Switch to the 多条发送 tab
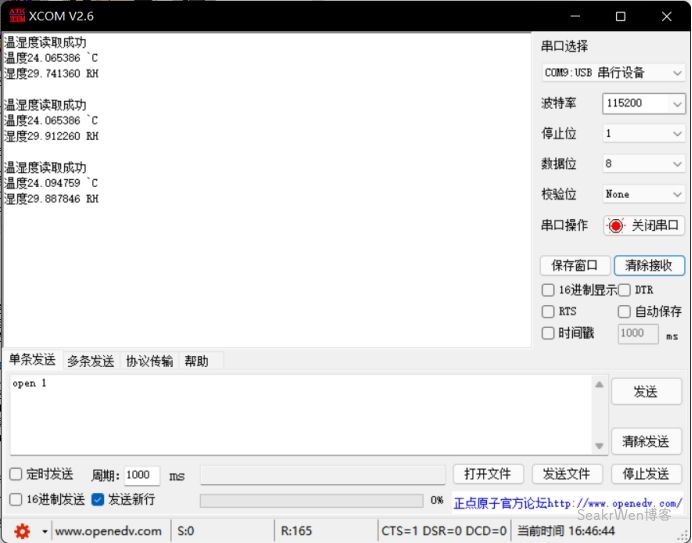The image size is (692, 543). pyautogui.click(x=91, y=361)
